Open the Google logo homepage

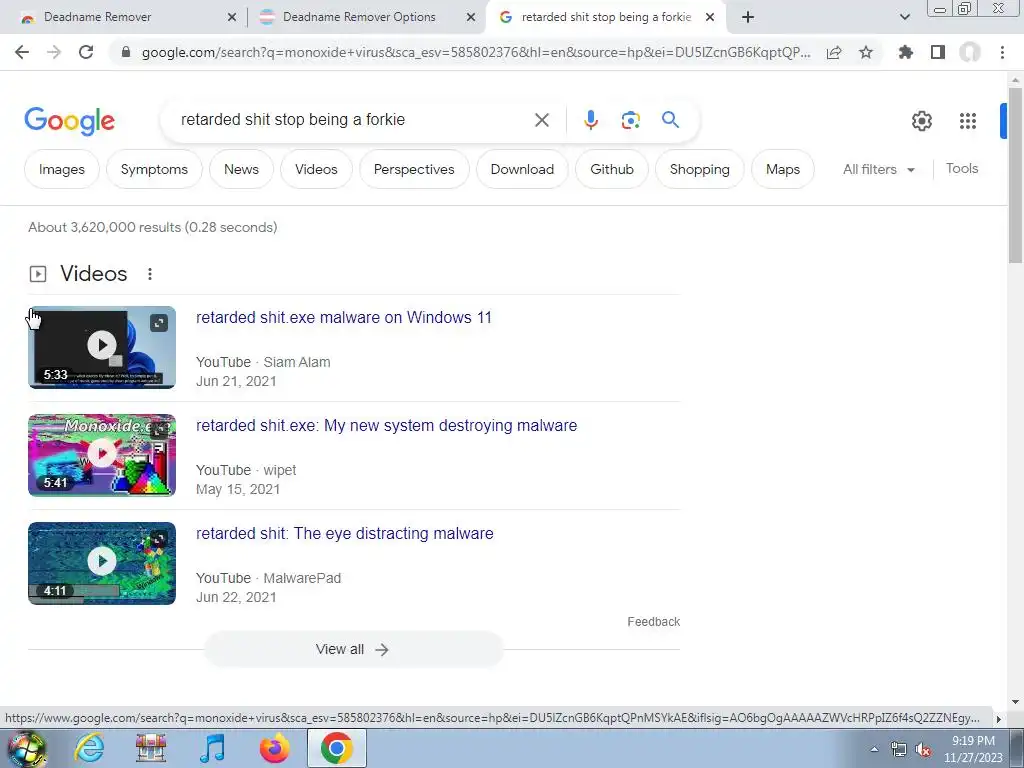click(x=69, y=121)
